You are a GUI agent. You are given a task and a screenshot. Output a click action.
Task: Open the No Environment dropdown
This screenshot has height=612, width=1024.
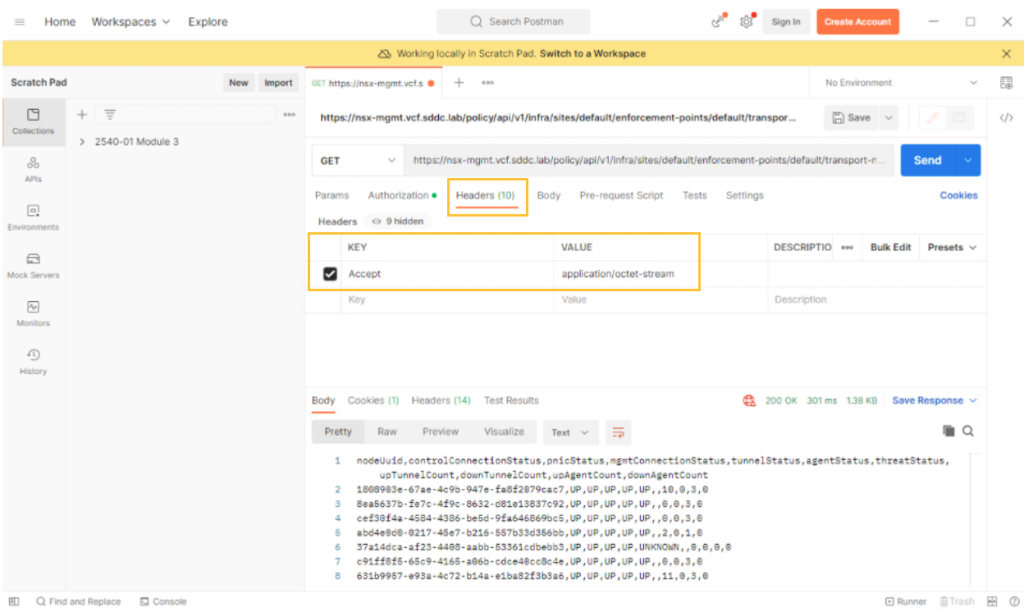point(901,83)
